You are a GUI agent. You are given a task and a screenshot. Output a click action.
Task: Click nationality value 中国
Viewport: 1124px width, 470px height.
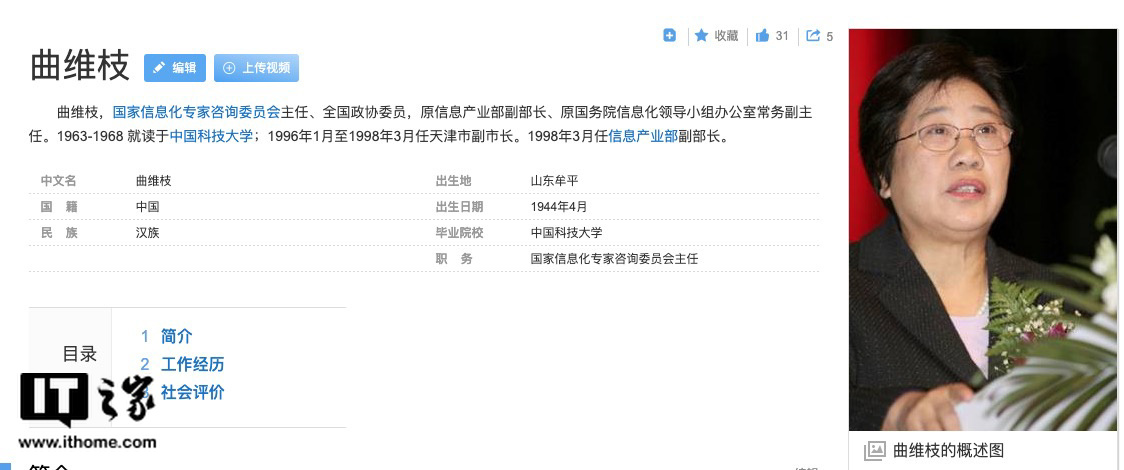point(148,206)
